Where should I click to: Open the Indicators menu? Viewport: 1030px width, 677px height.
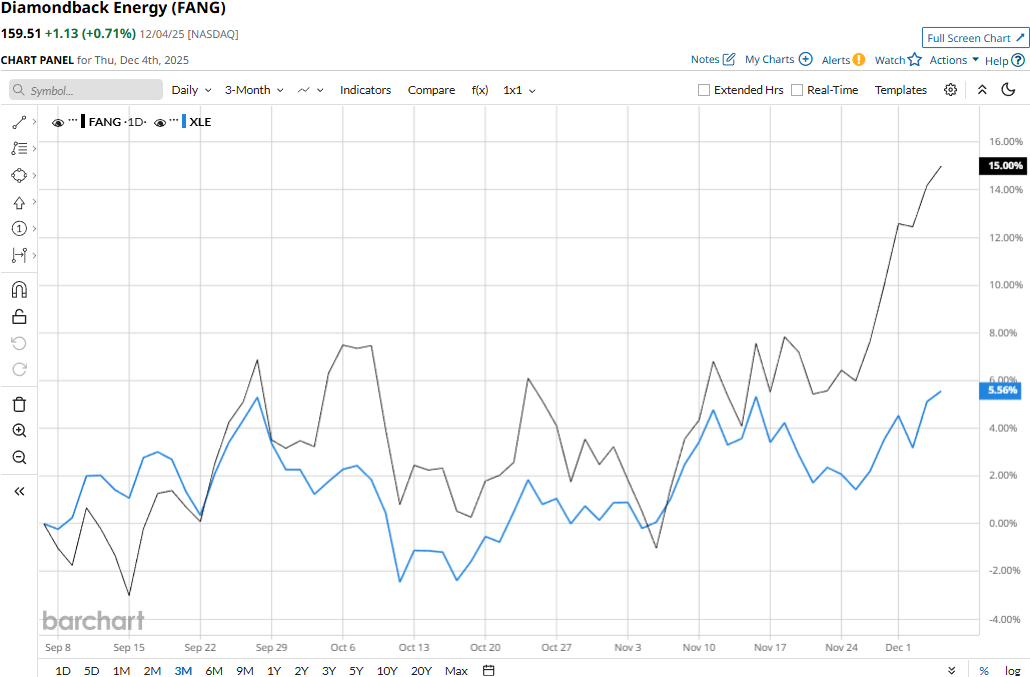(365, 90)
